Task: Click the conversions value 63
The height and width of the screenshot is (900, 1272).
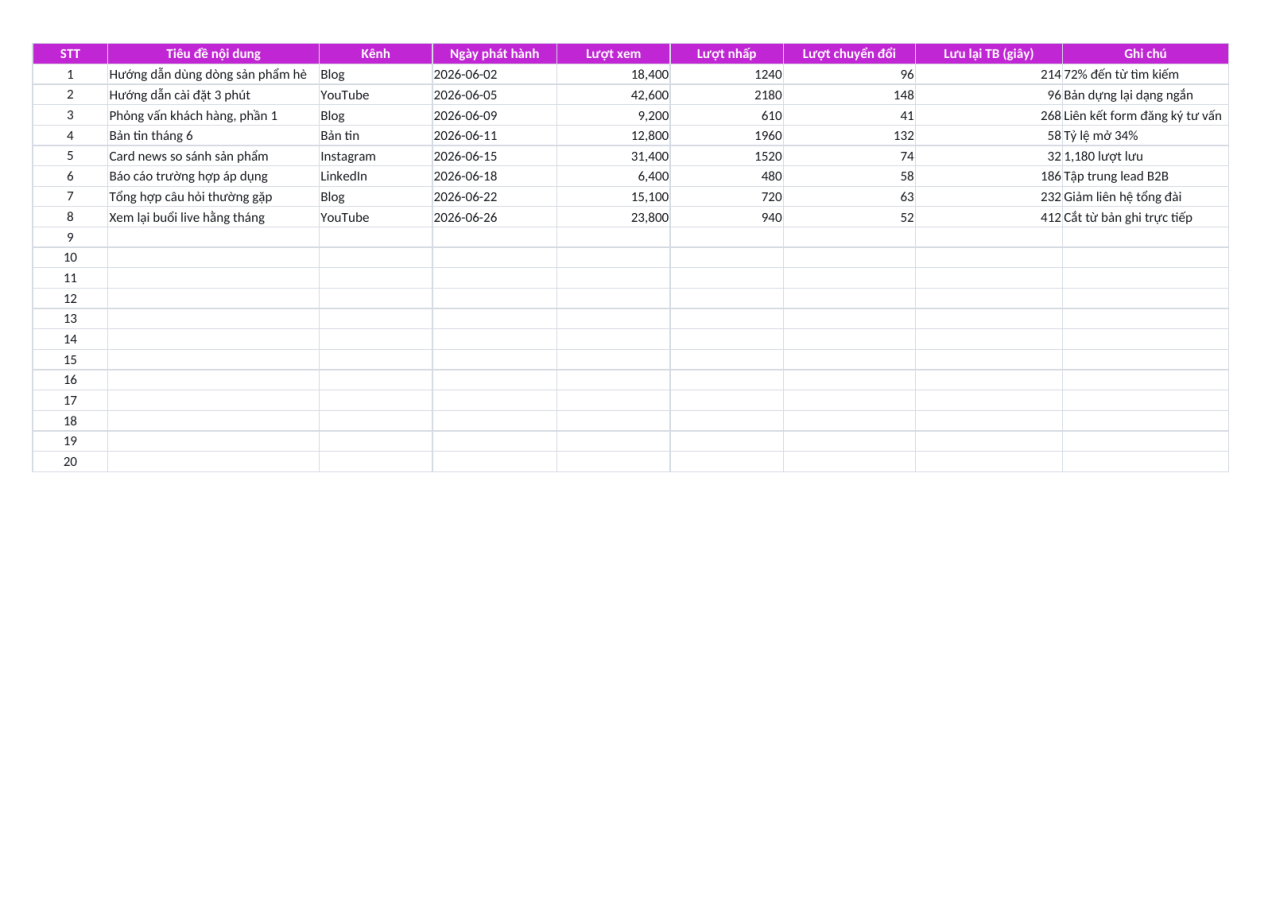Action: pos(849,197)
